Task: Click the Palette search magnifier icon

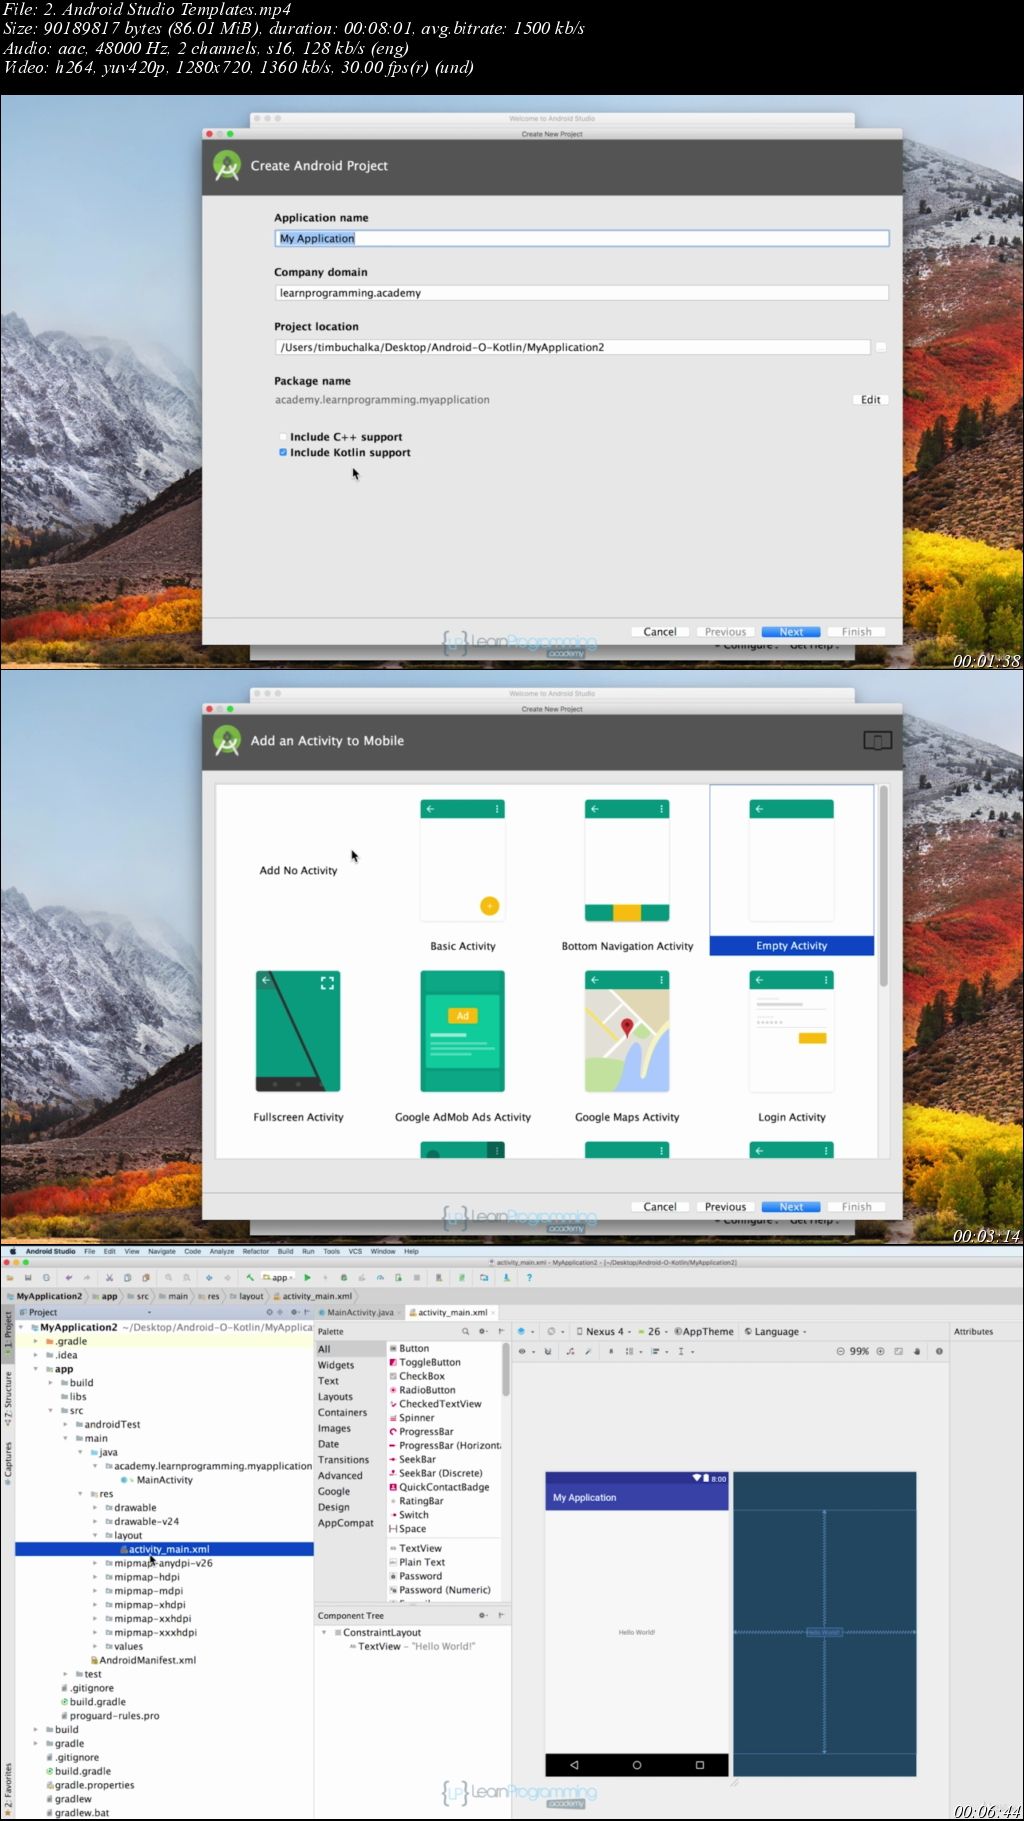Action: point(466,1331)
